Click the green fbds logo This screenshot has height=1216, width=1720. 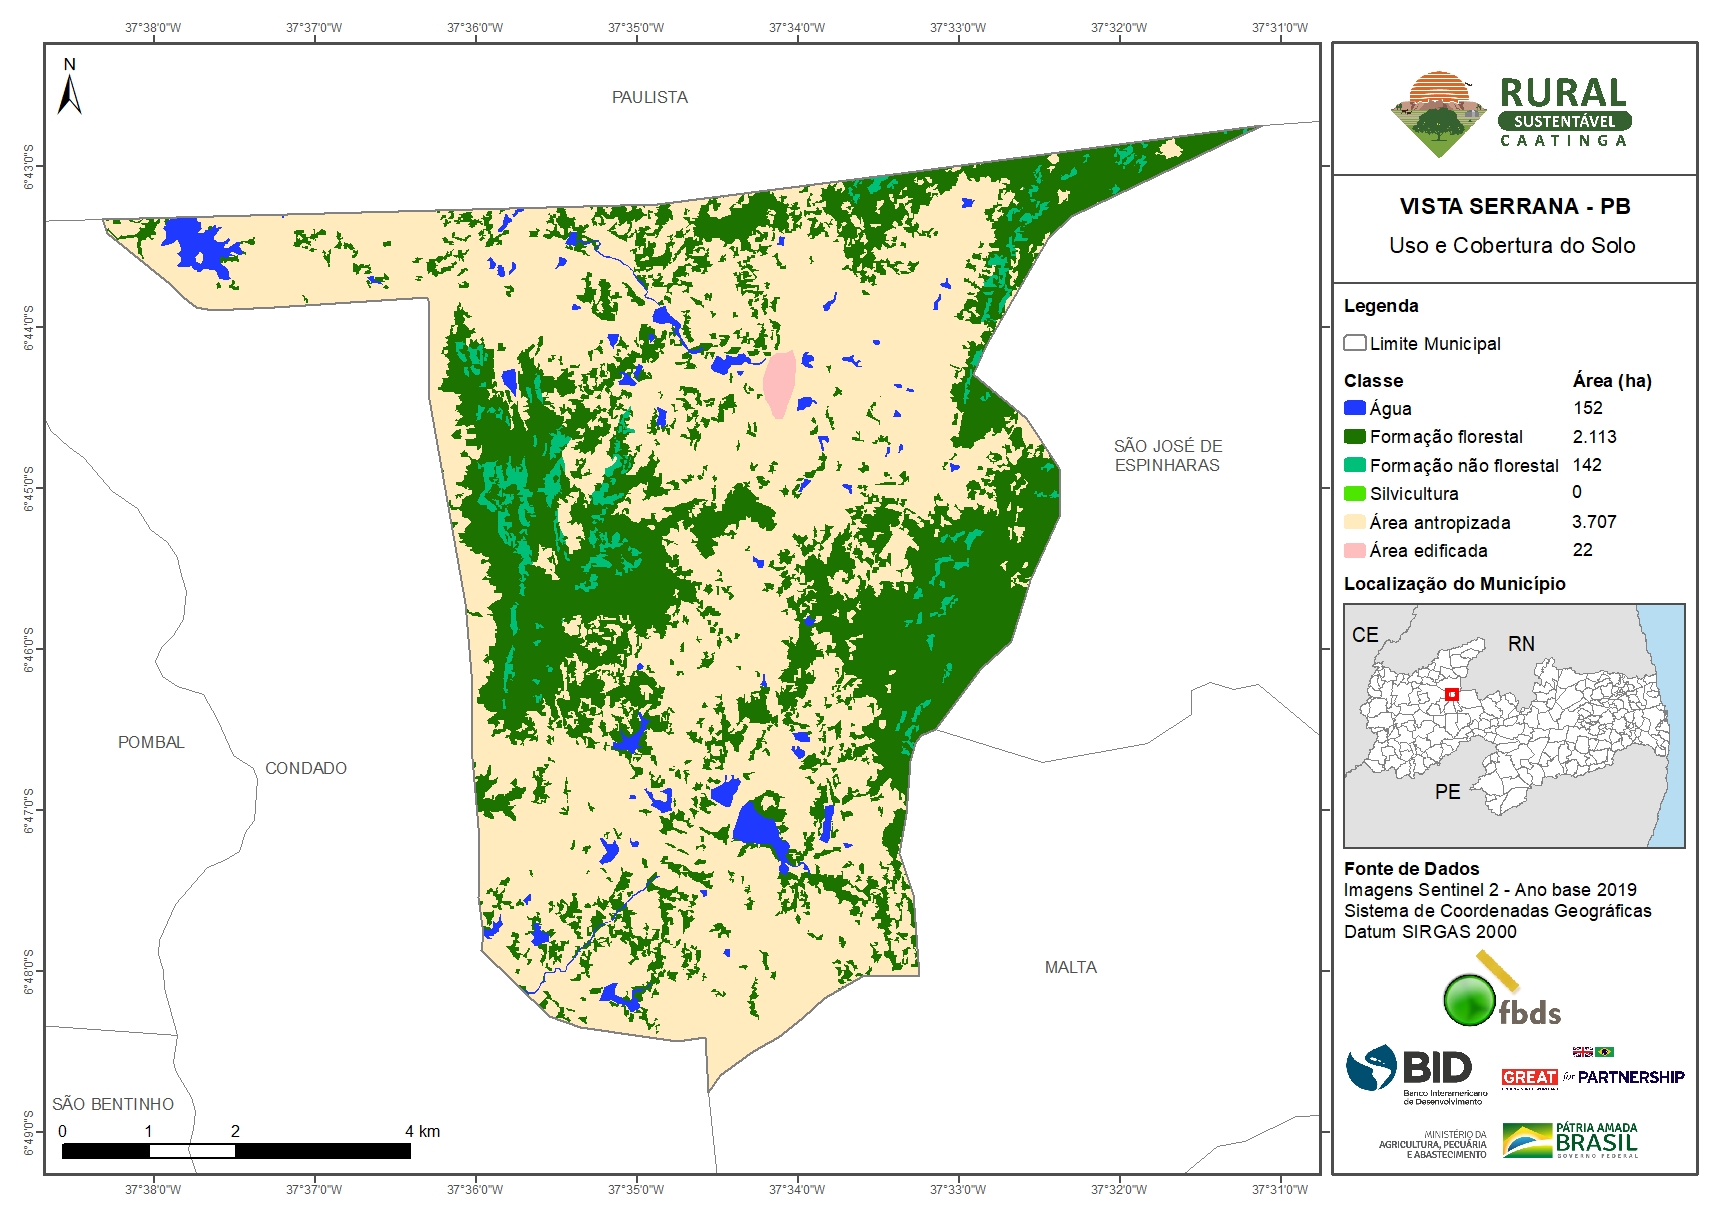[x=1499, y=995]
